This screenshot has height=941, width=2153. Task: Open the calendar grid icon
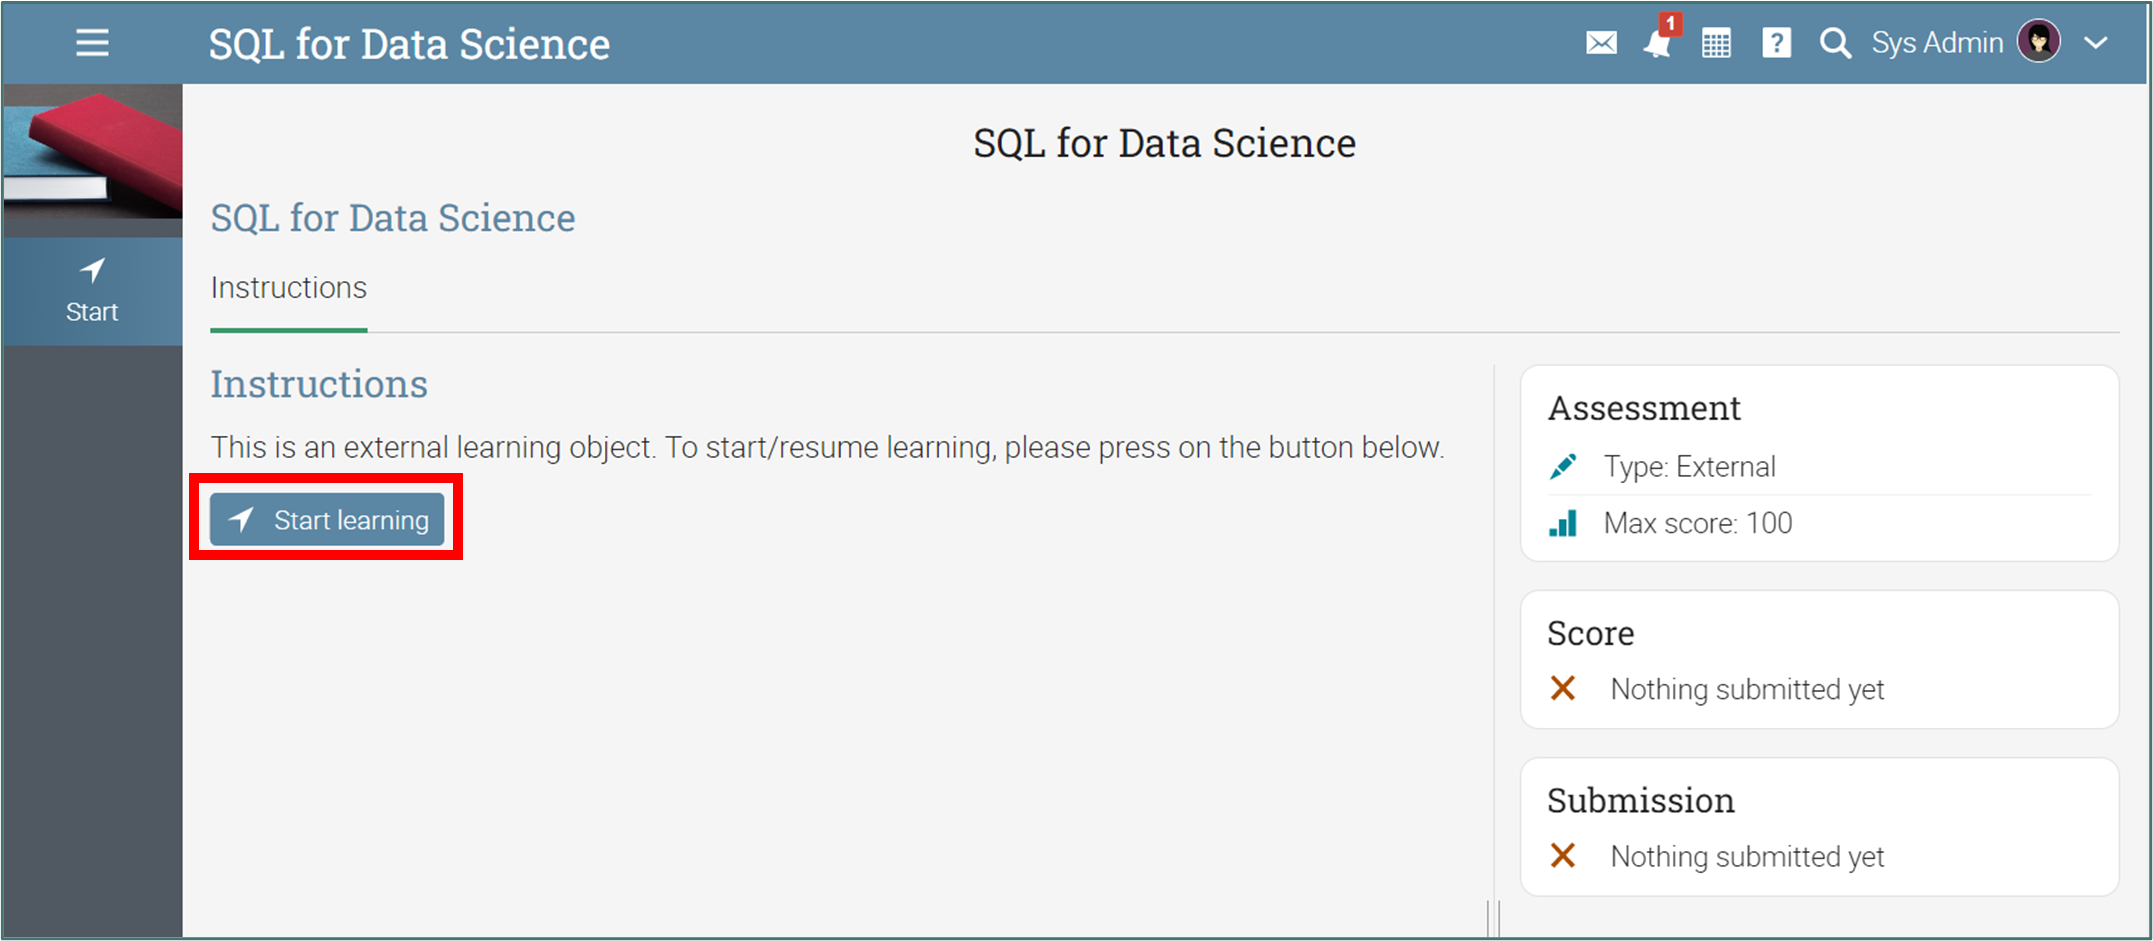(x=1716, y=44)
